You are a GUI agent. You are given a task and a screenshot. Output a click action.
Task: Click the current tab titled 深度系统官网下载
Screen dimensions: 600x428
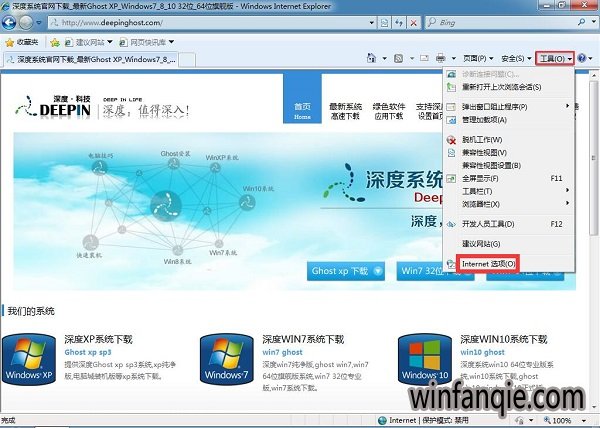tap(91, 60)
